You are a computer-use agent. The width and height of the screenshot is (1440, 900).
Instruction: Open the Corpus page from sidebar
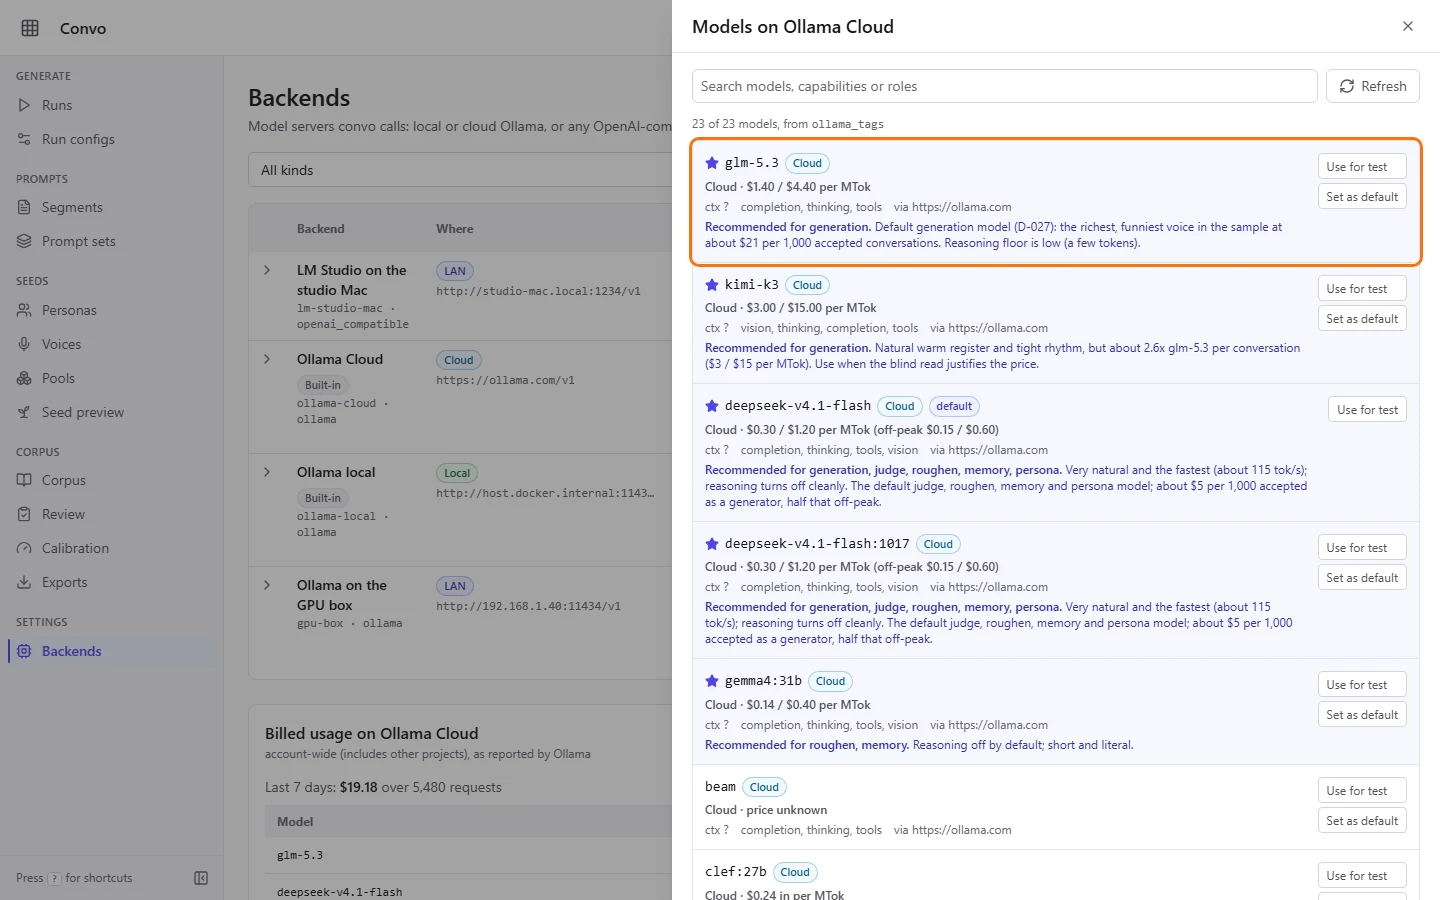[x=112, y=480]
